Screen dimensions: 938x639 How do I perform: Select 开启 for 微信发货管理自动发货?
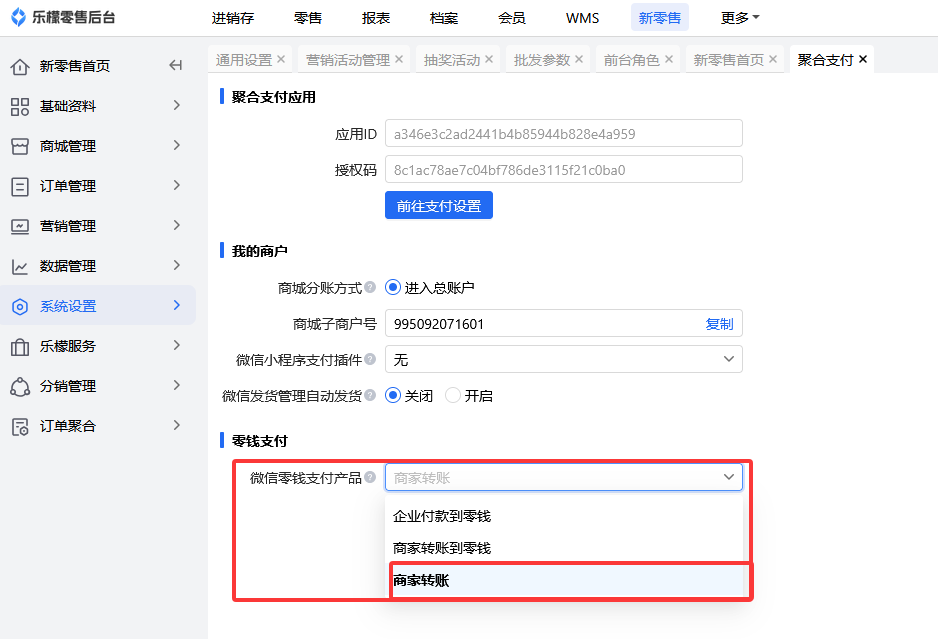pyautogui.click(x=453, y=395)
